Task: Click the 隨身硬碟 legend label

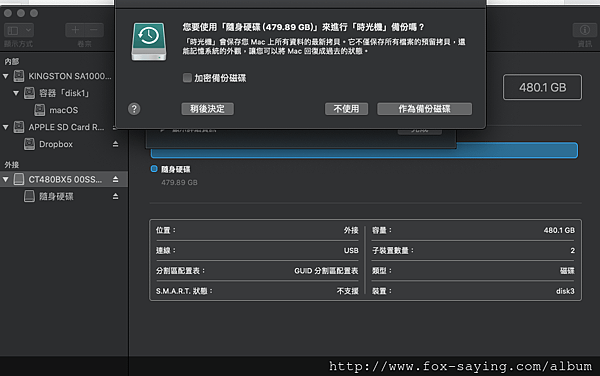Action: 175,169
